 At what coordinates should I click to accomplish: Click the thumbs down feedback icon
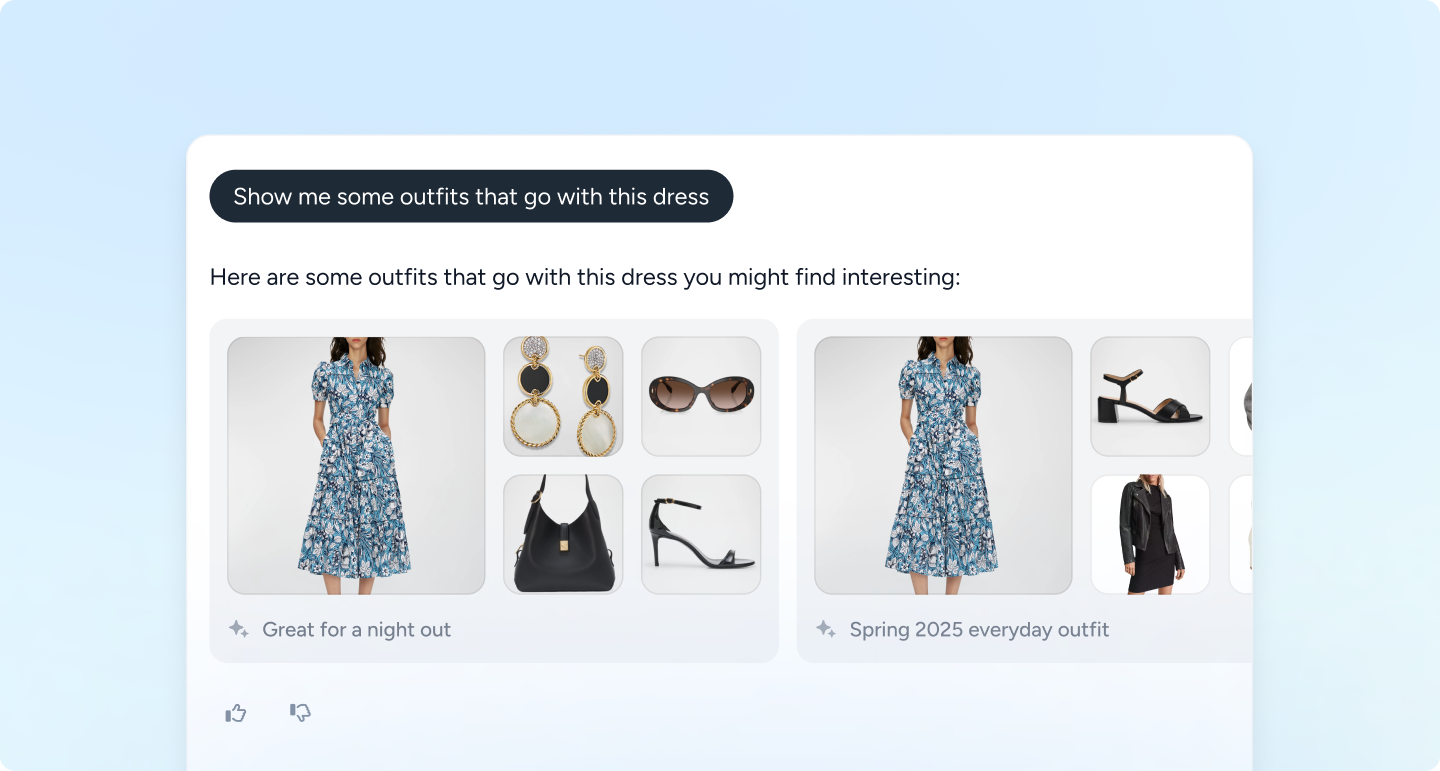tap(300, 712)
